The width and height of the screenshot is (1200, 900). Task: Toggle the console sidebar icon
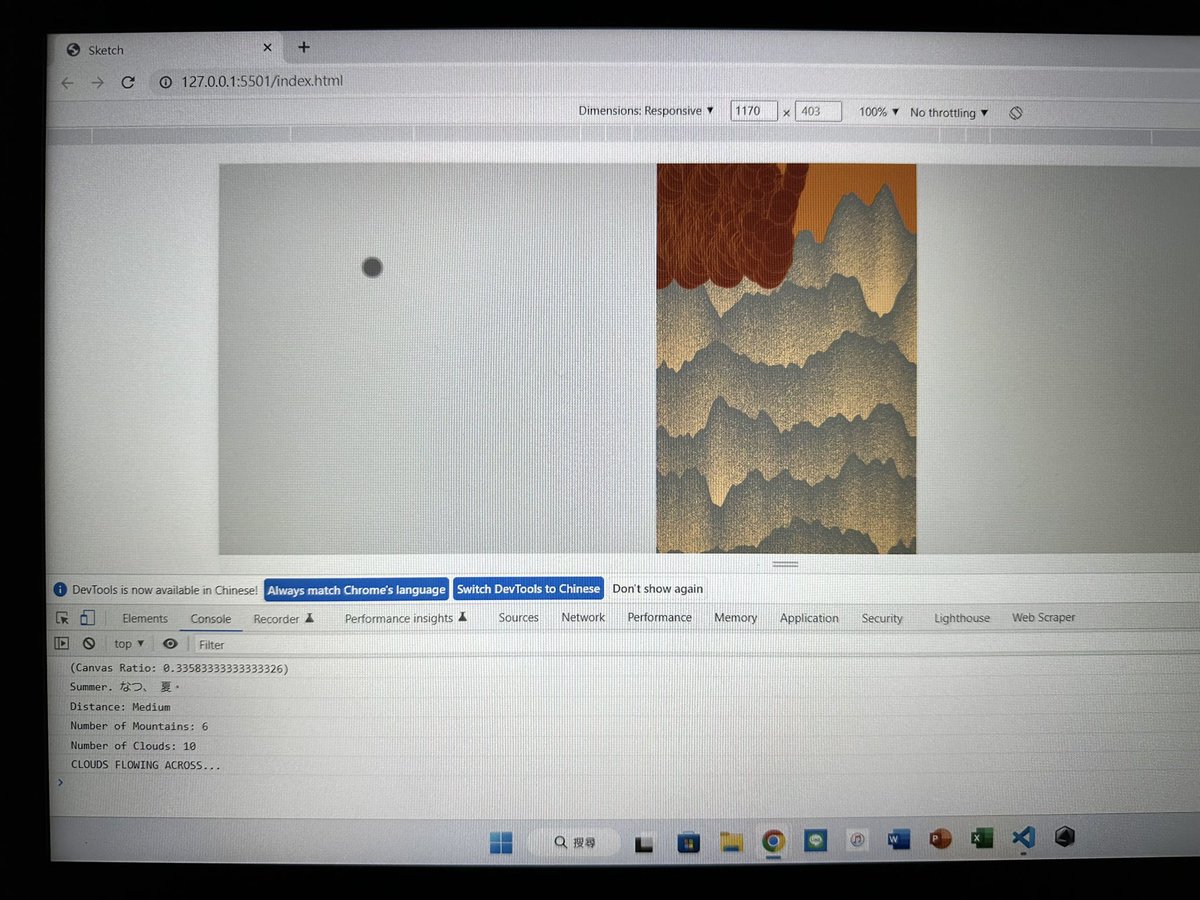62,644
